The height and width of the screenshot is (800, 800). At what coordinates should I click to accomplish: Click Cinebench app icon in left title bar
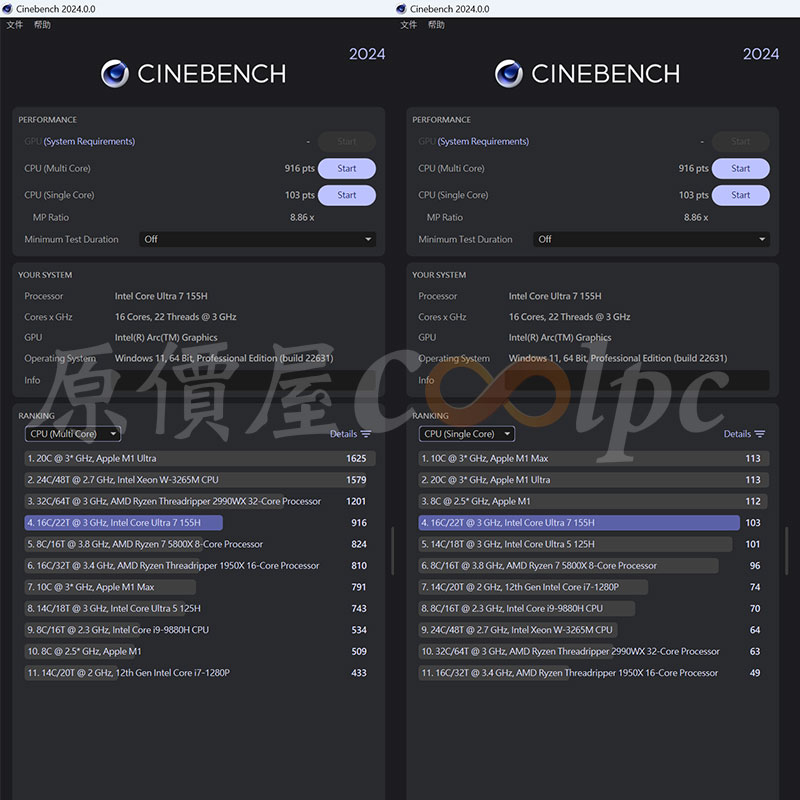click(x=7, y=9)
